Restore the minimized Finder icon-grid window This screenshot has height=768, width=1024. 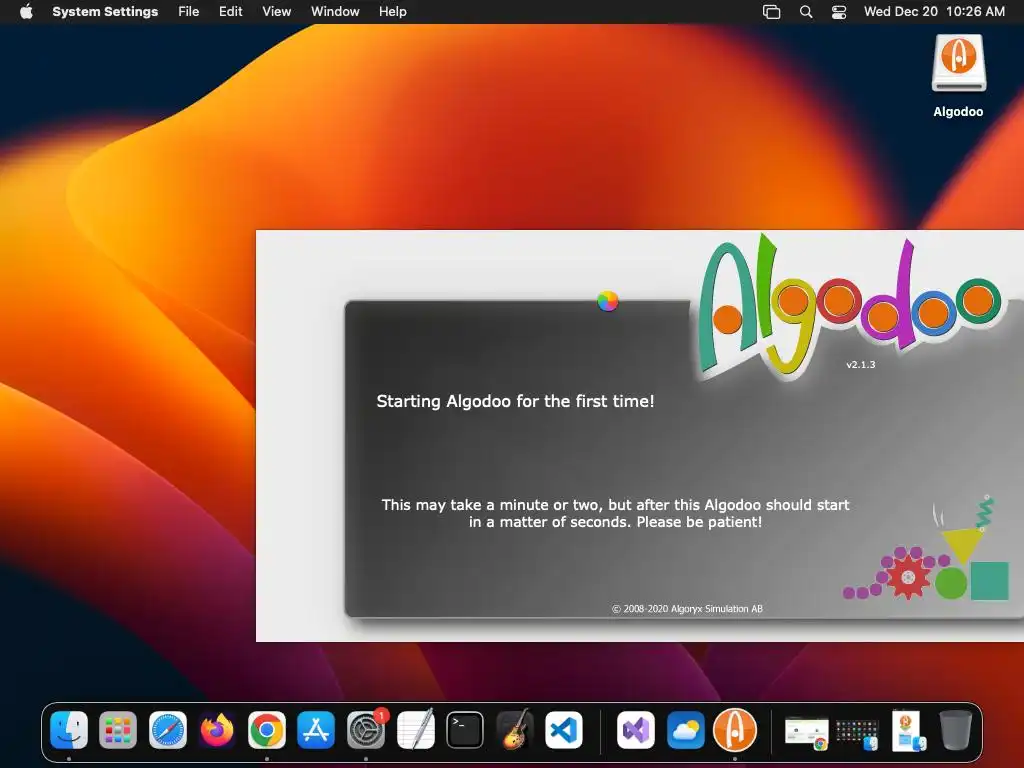(857, 733)
